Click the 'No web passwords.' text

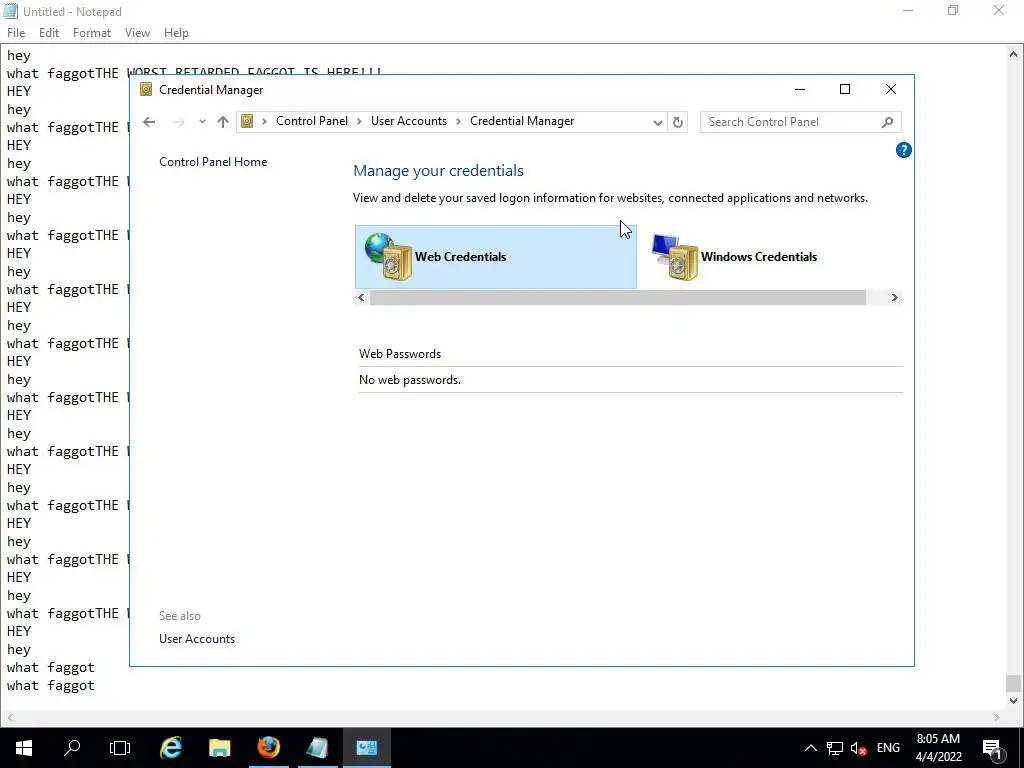pos(410,380)
